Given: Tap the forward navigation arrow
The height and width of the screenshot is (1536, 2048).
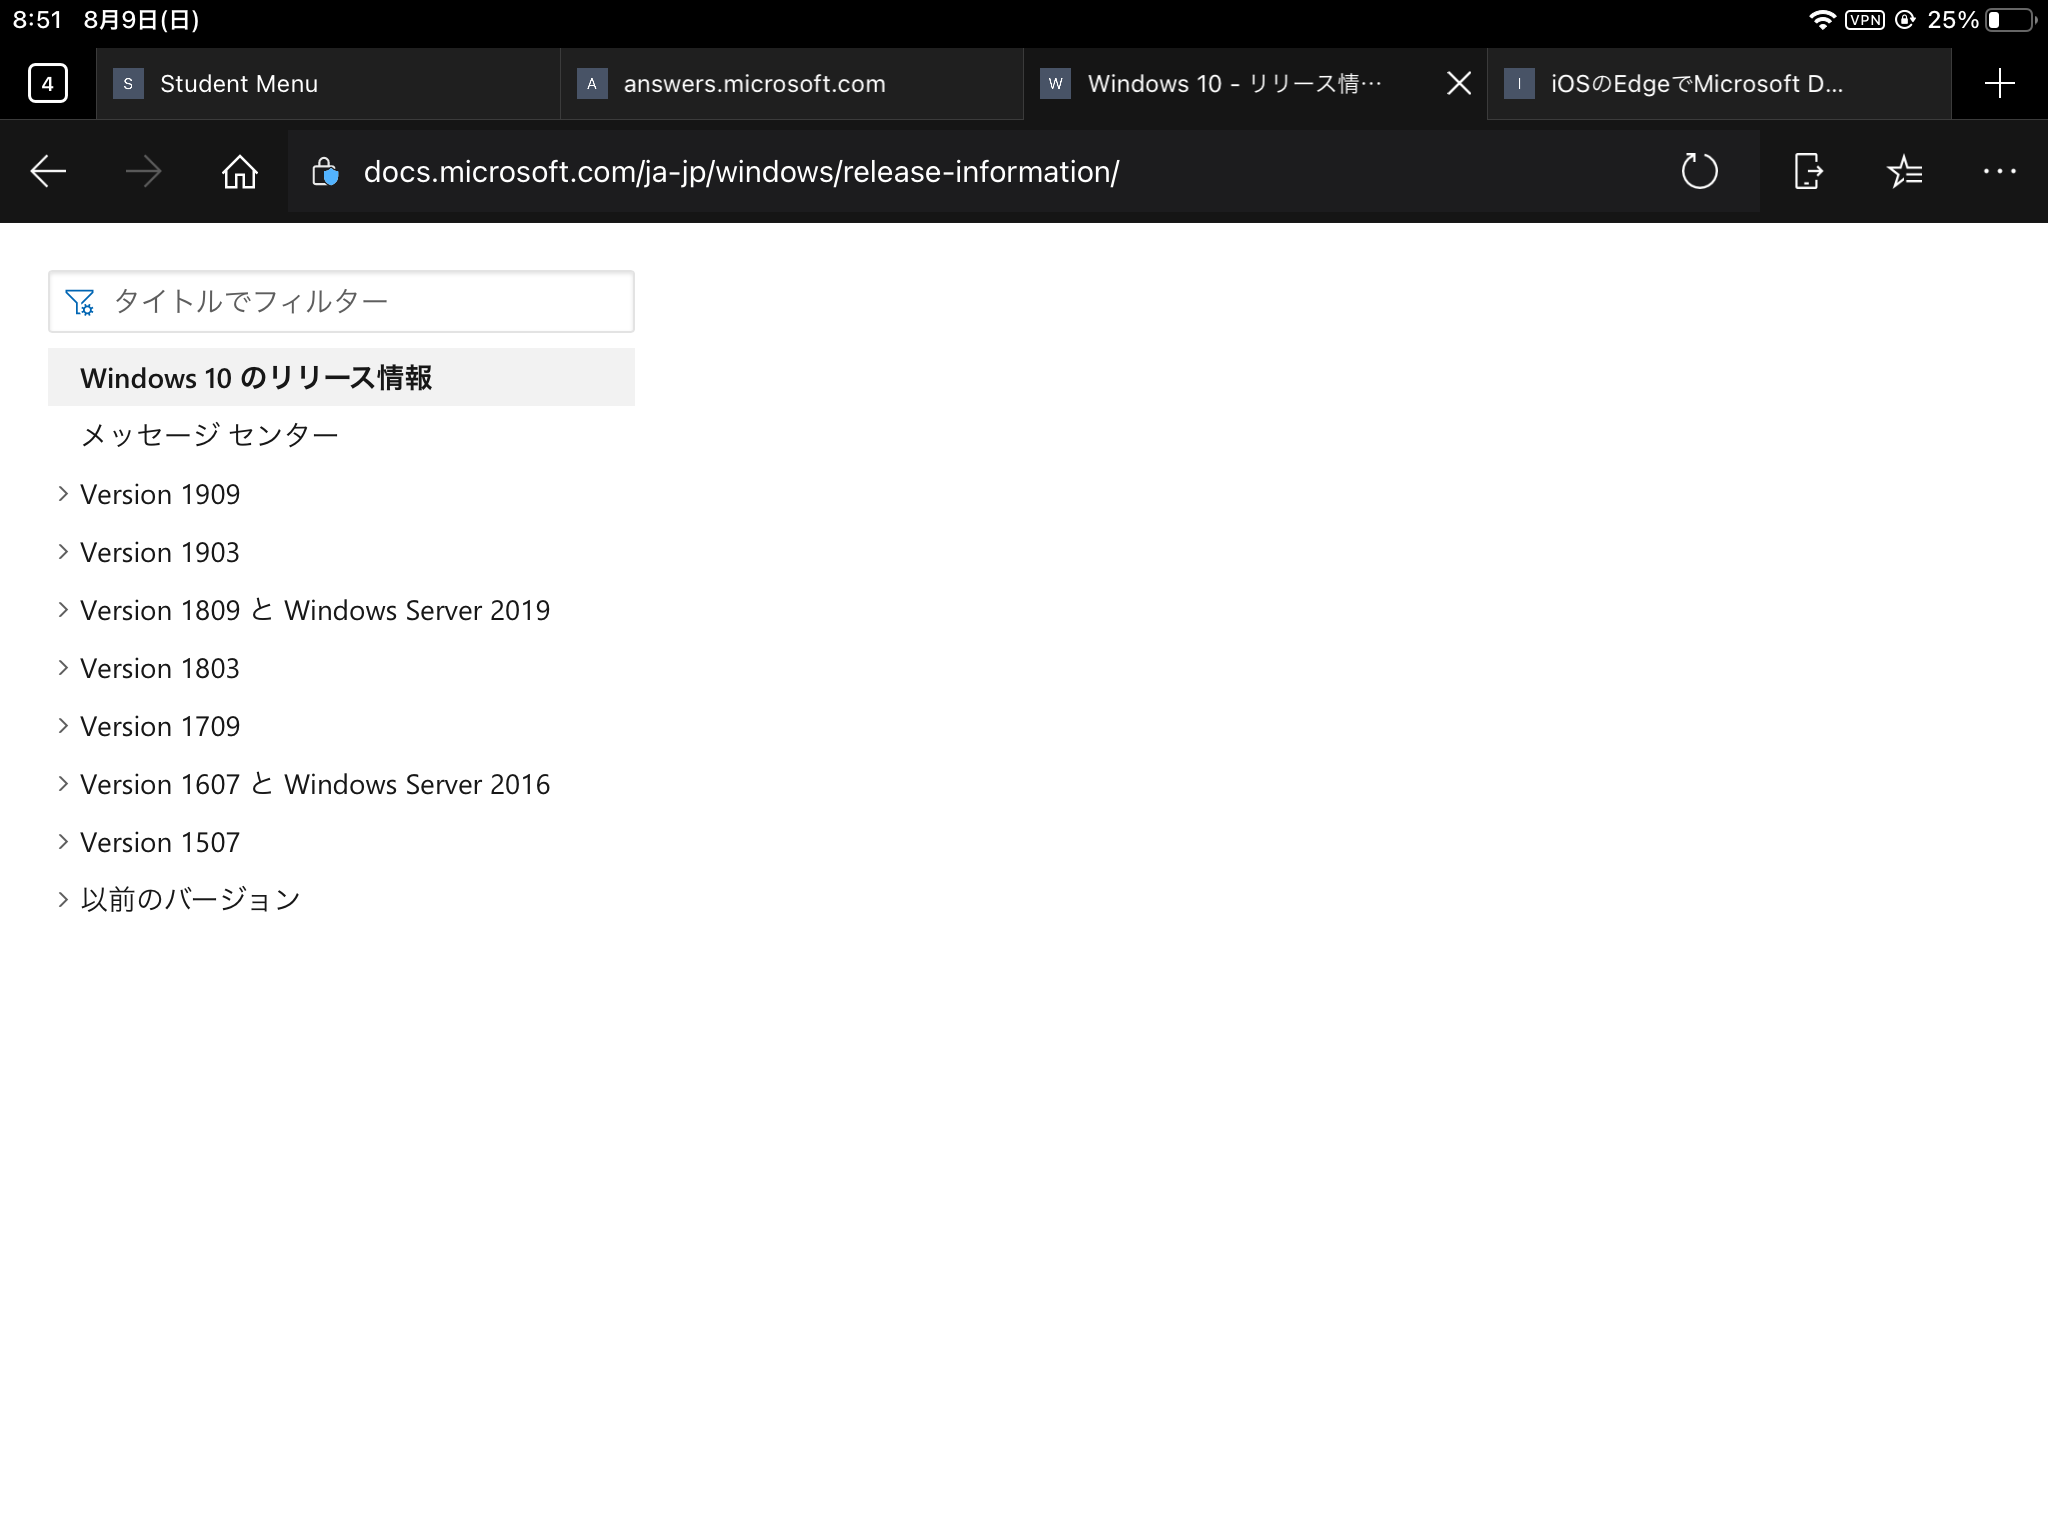Looking at the screenshot, I should pyautogui.click(x=143, y=172).
